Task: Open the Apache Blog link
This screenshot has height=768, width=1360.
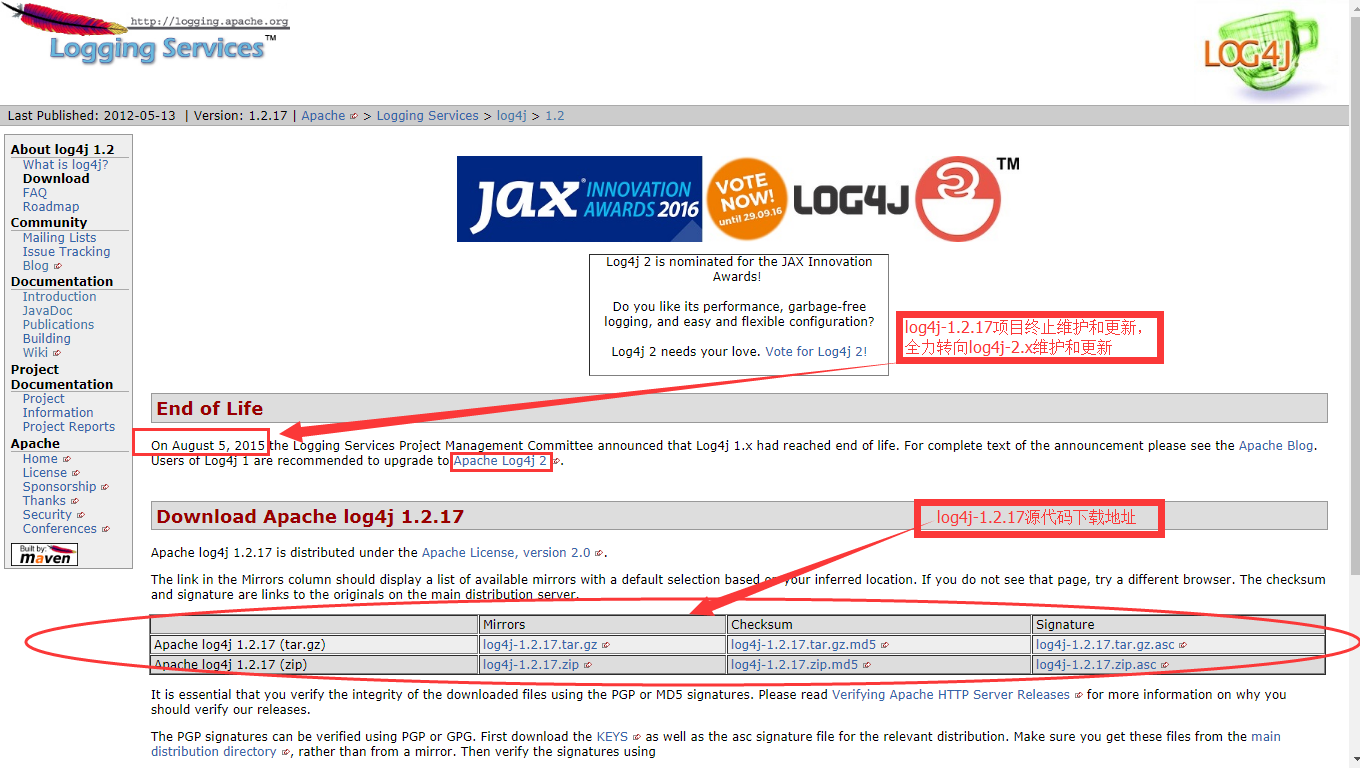Action: 1276,446
